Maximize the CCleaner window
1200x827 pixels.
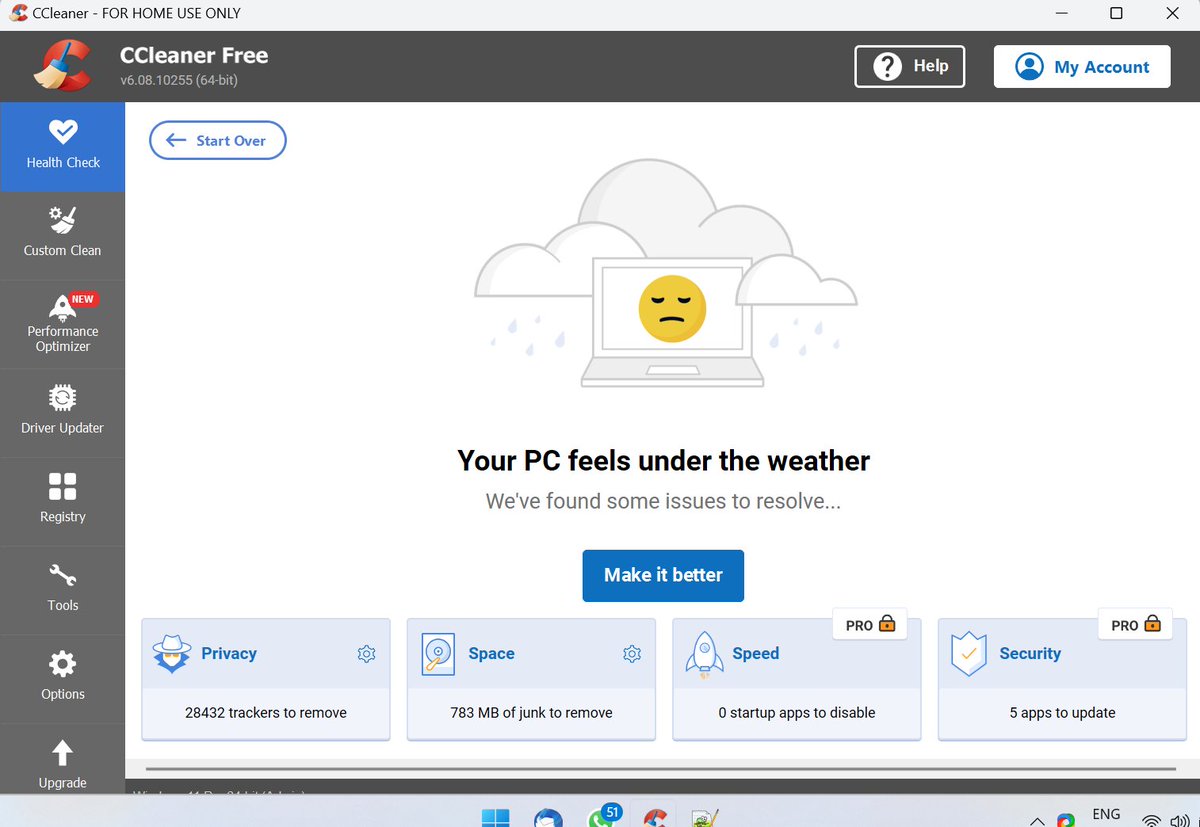pyautogui.click(x=1116, y=14)
